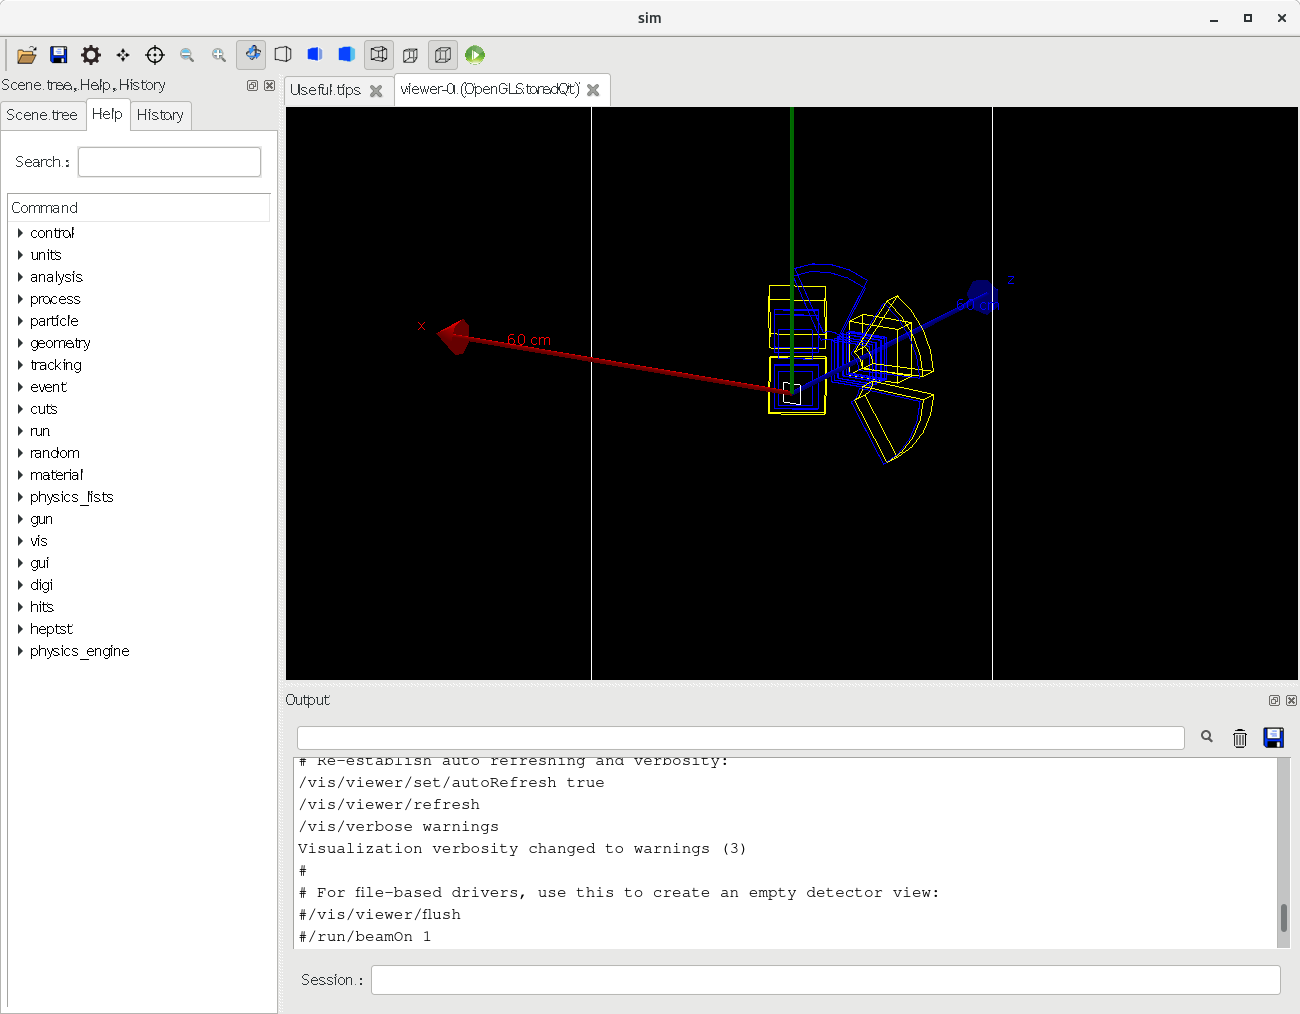Save viewer state with the floppy toolbar icon
1300x1014 pixels.
(x=59, y=55)
